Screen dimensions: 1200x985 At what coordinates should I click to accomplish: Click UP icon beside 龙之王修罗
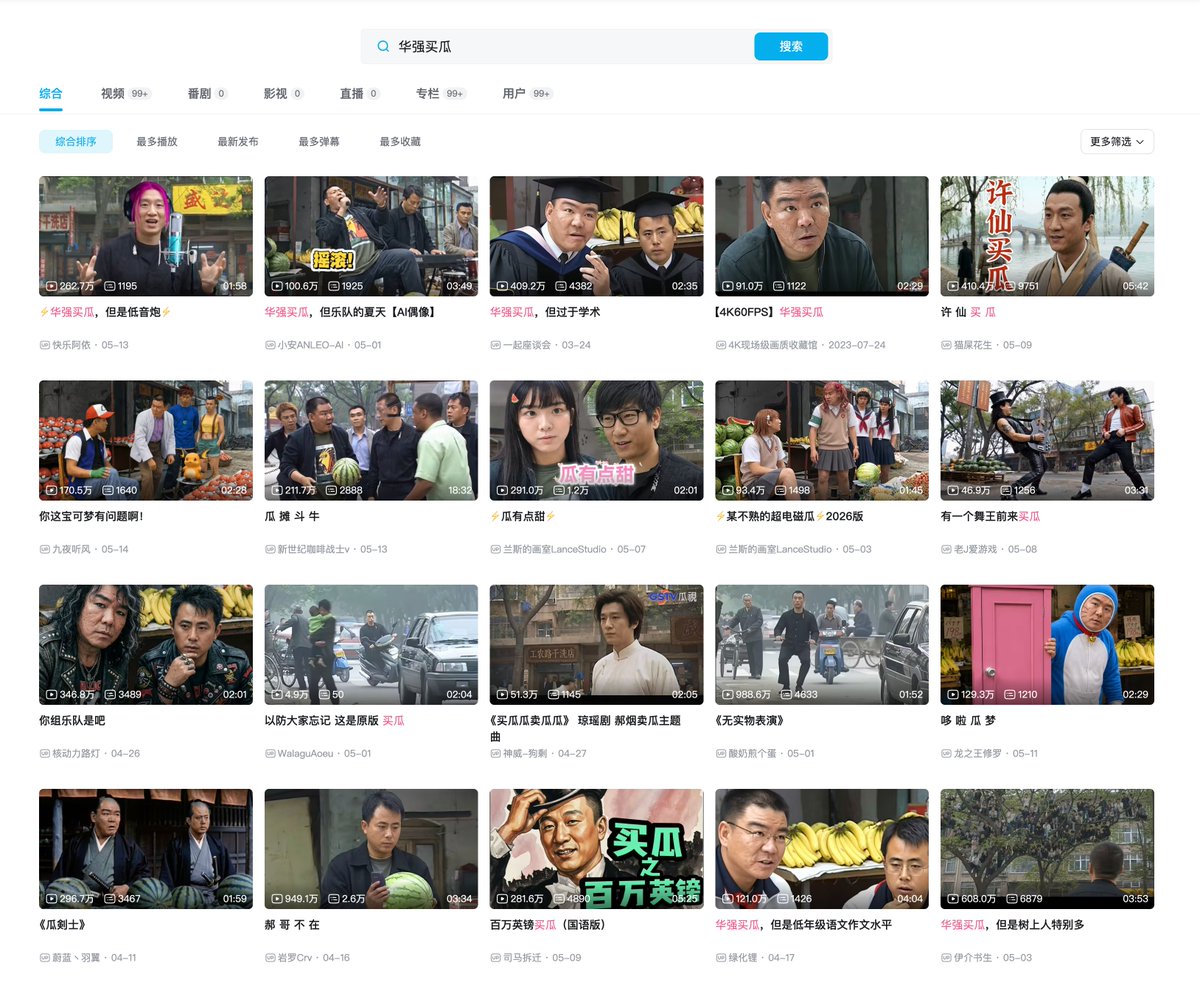click(946, 753)
